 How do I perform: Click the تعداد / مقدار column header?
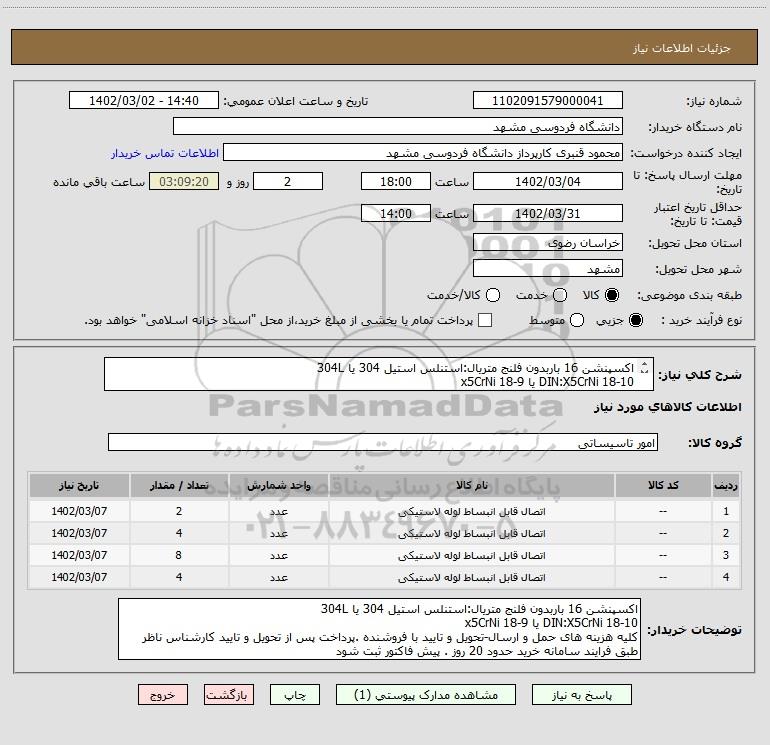click(x=179, y=485)
